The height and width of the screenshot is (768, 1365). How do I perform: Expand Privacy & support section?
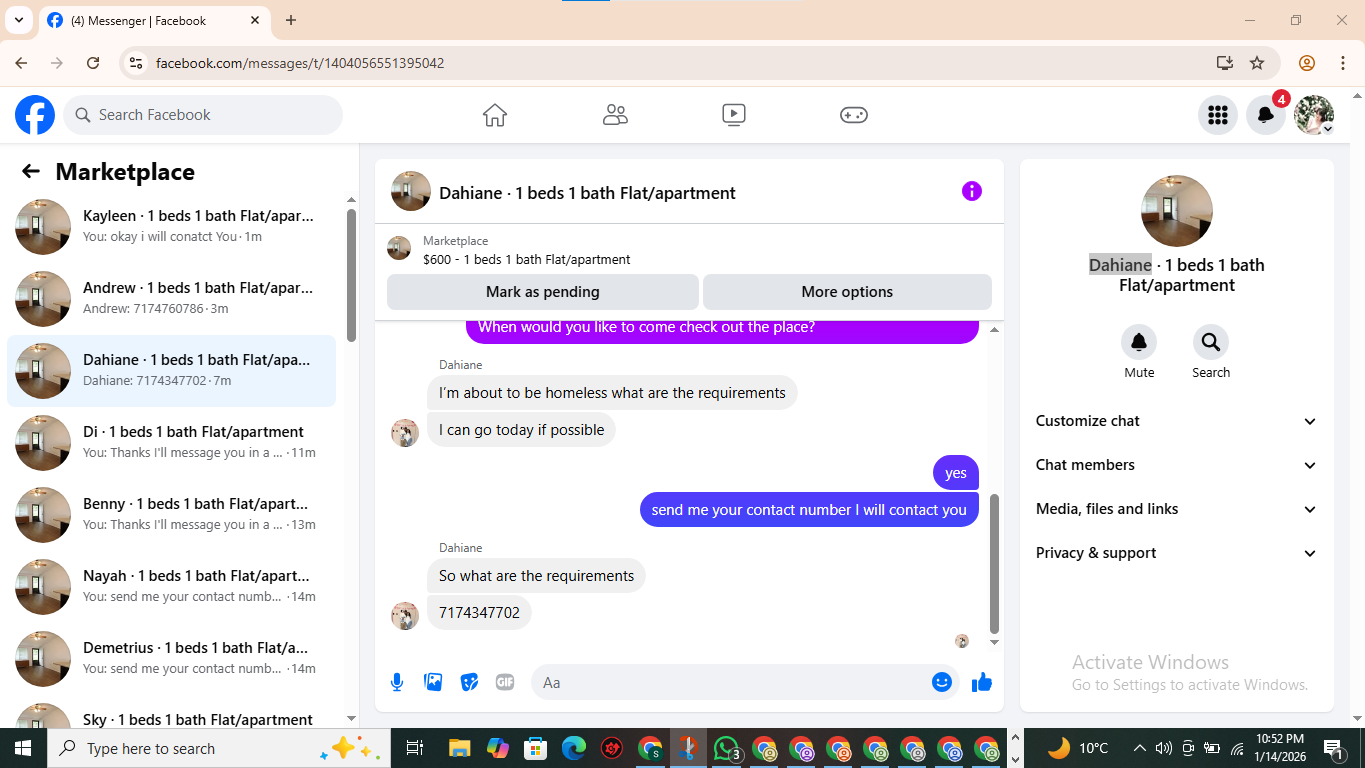[x=1177, y=553]
